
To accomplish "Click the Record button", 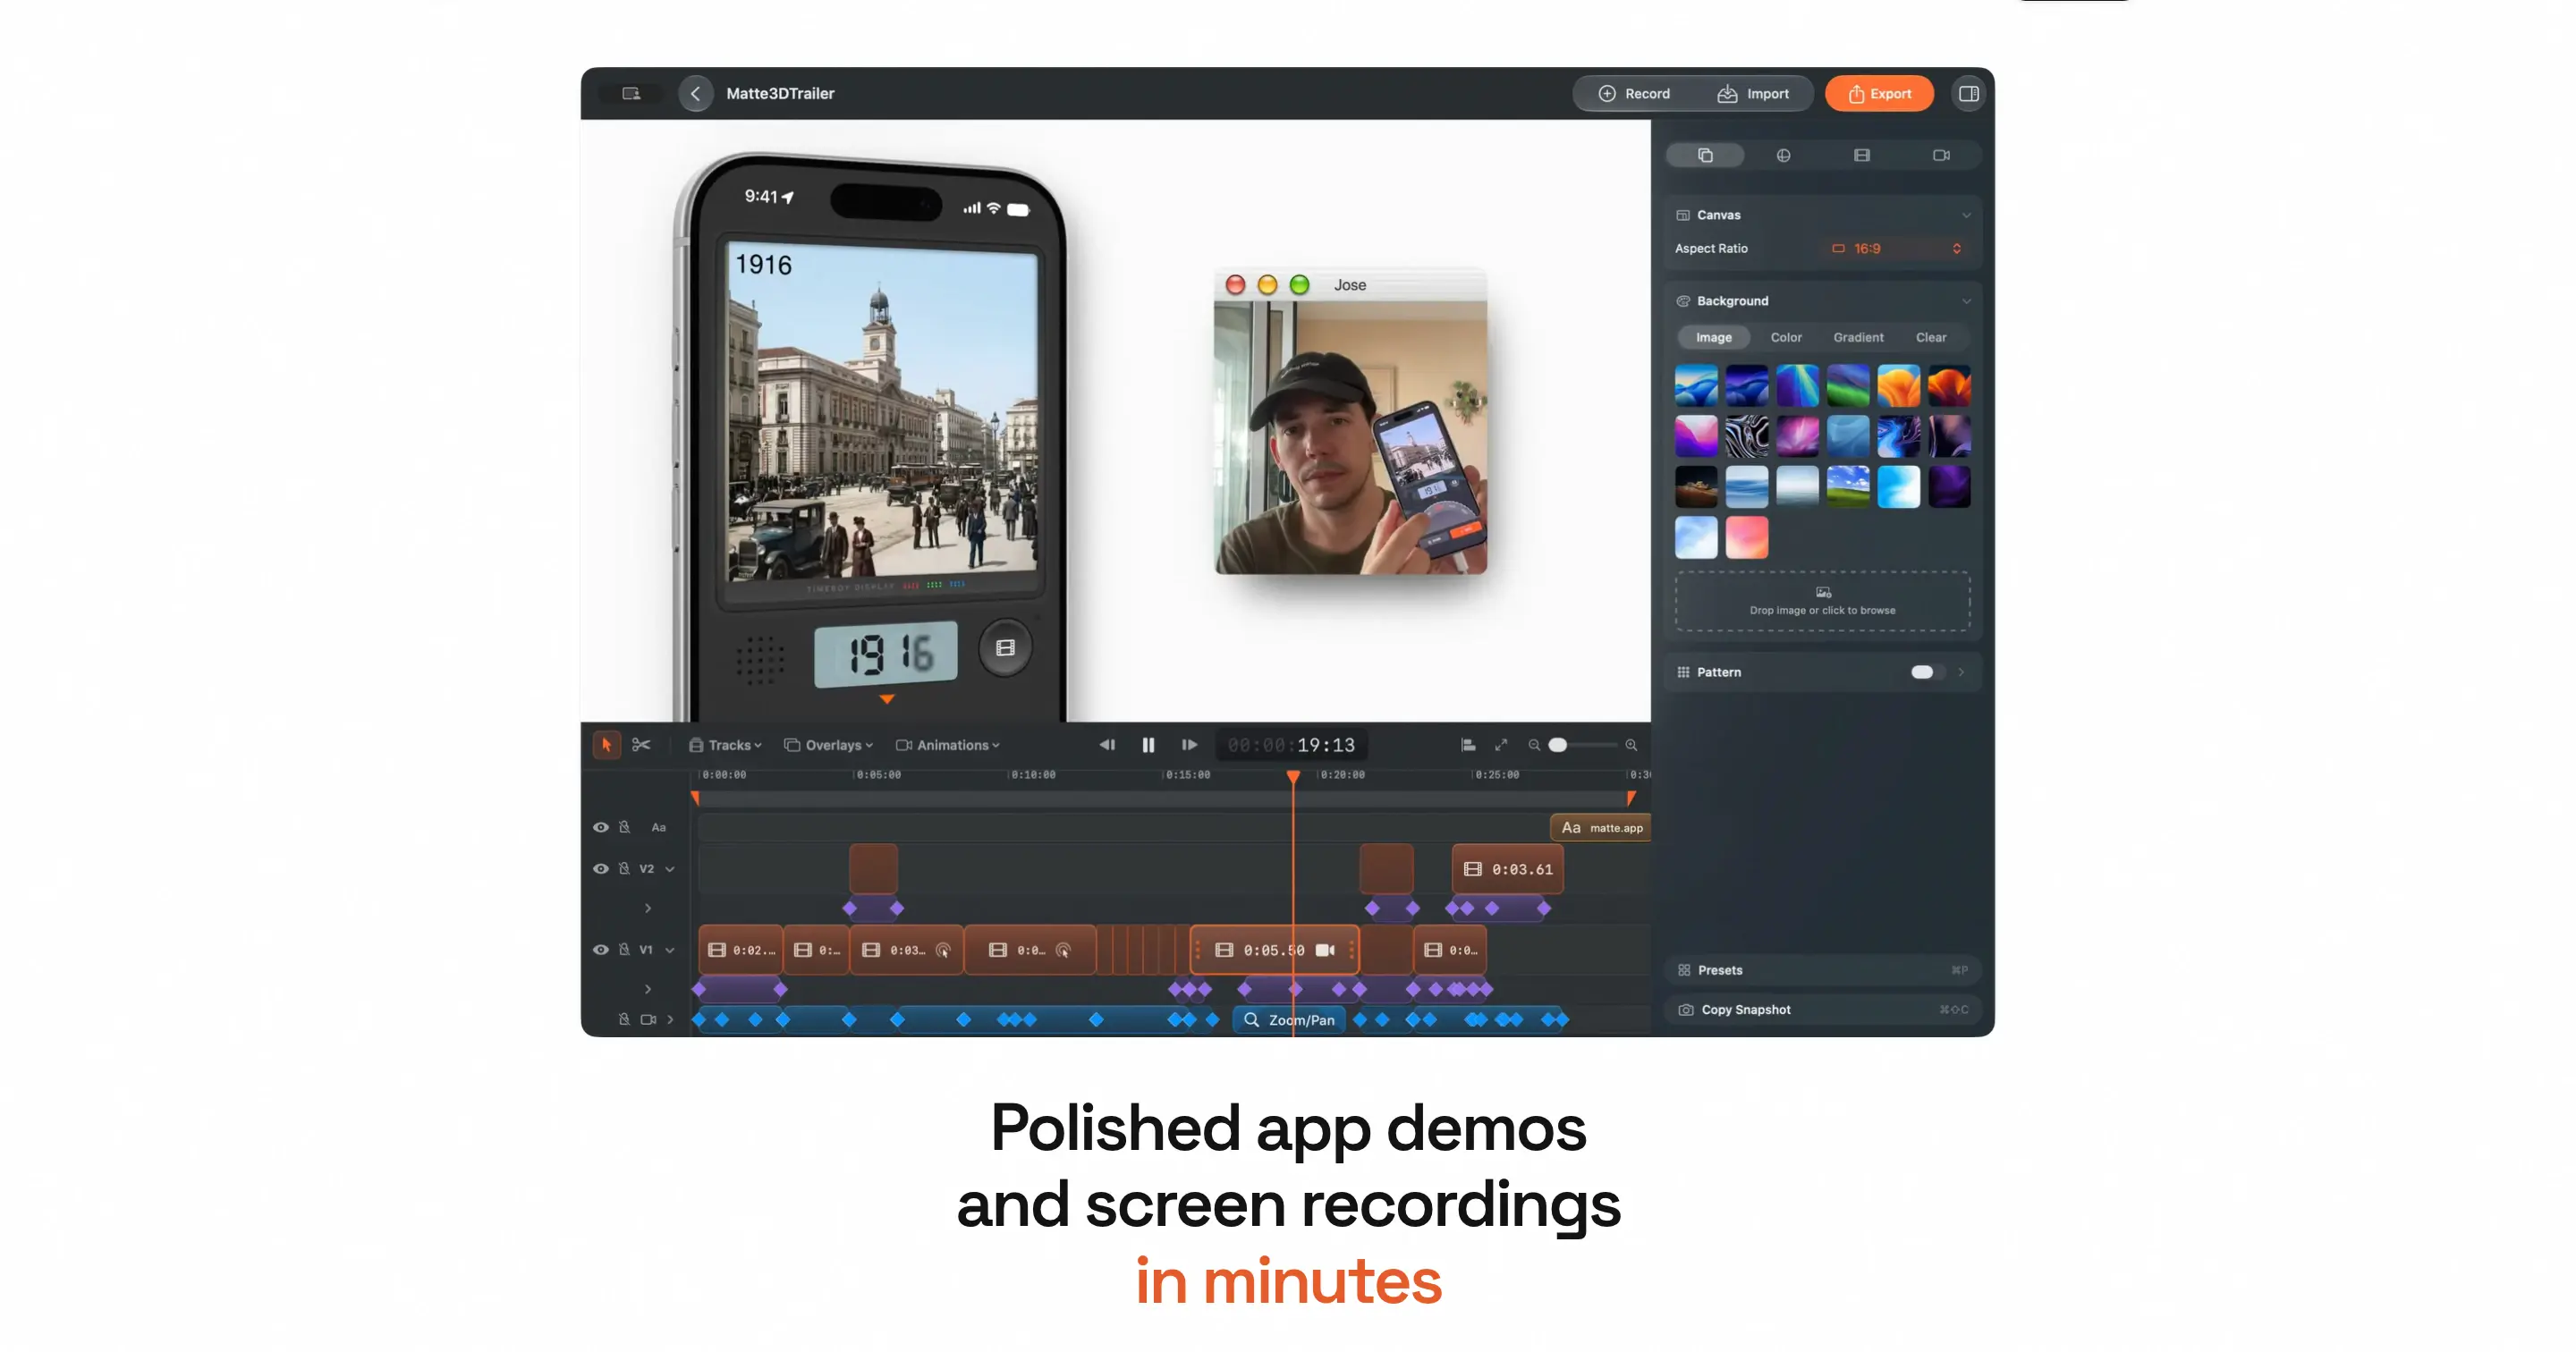I will tap(1634, 94).
